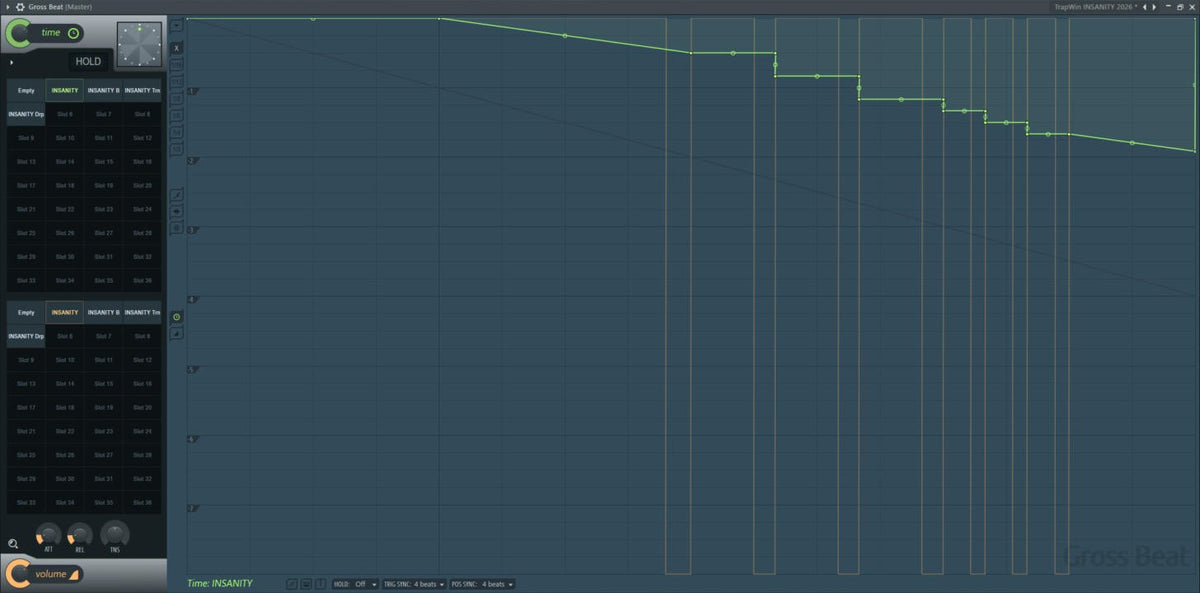Image resolution: width=1200 pixels, height=593 pixels.
Task: Select INSANITY B slot in time grid
Action: (x=103, y=91)
